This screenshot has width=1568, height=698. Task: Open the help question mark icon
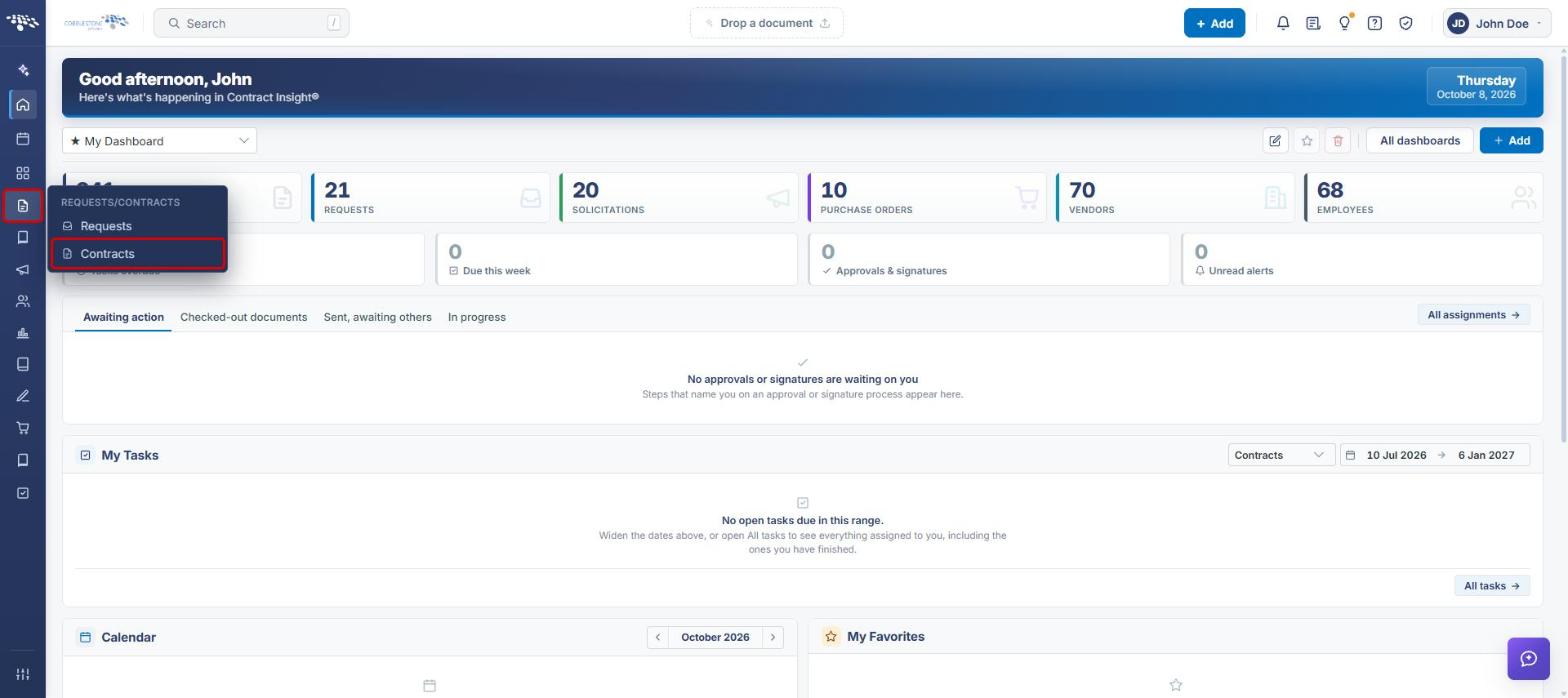point(1375,23)
